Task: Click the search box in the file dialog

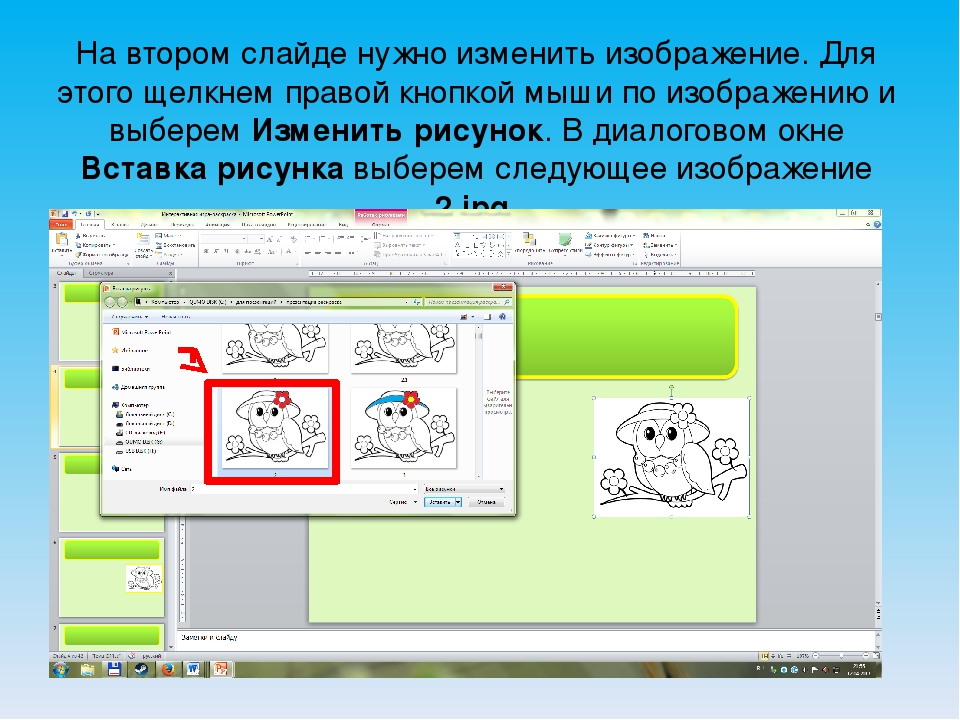Action: click(x=468, y=302)
